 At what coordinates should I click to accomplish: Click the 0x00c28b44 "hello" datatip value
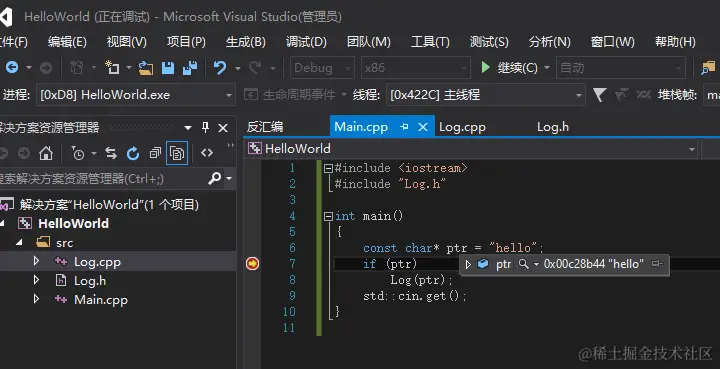tap(594, 264)
